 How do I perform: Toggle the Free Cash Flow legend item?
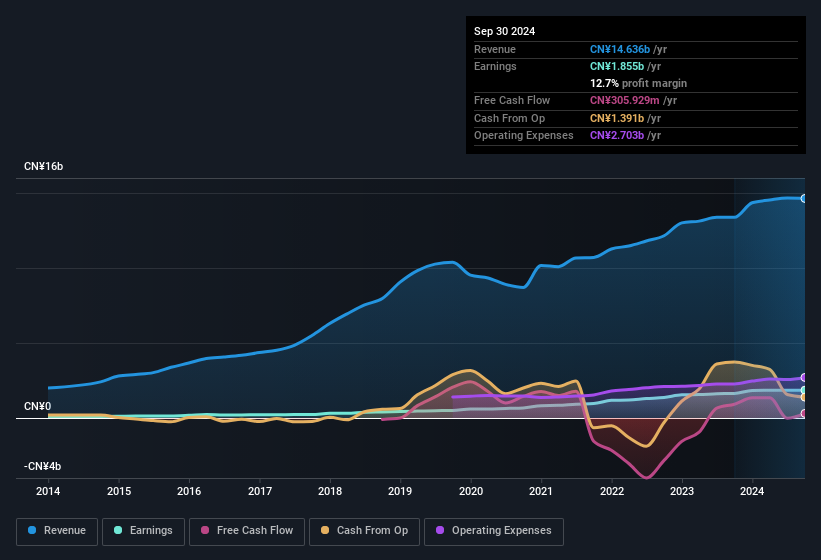point(248,531)
